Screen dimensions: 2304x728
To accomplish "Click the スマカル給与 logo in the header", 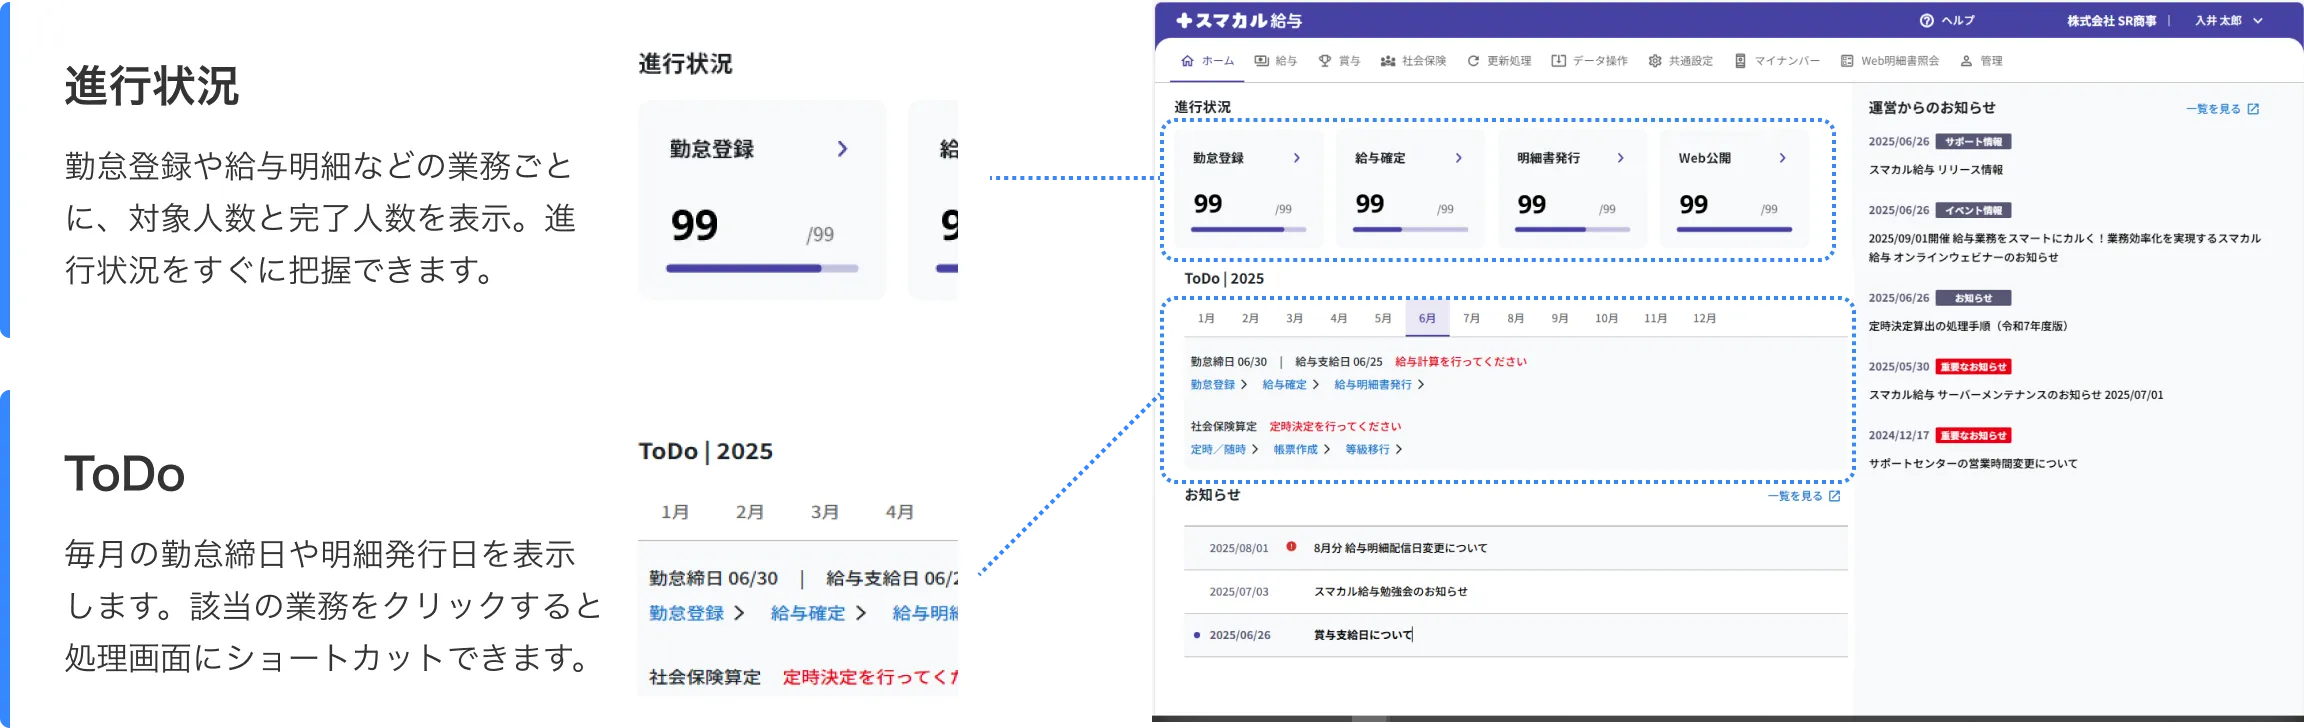I will (x=1239, y=20).
